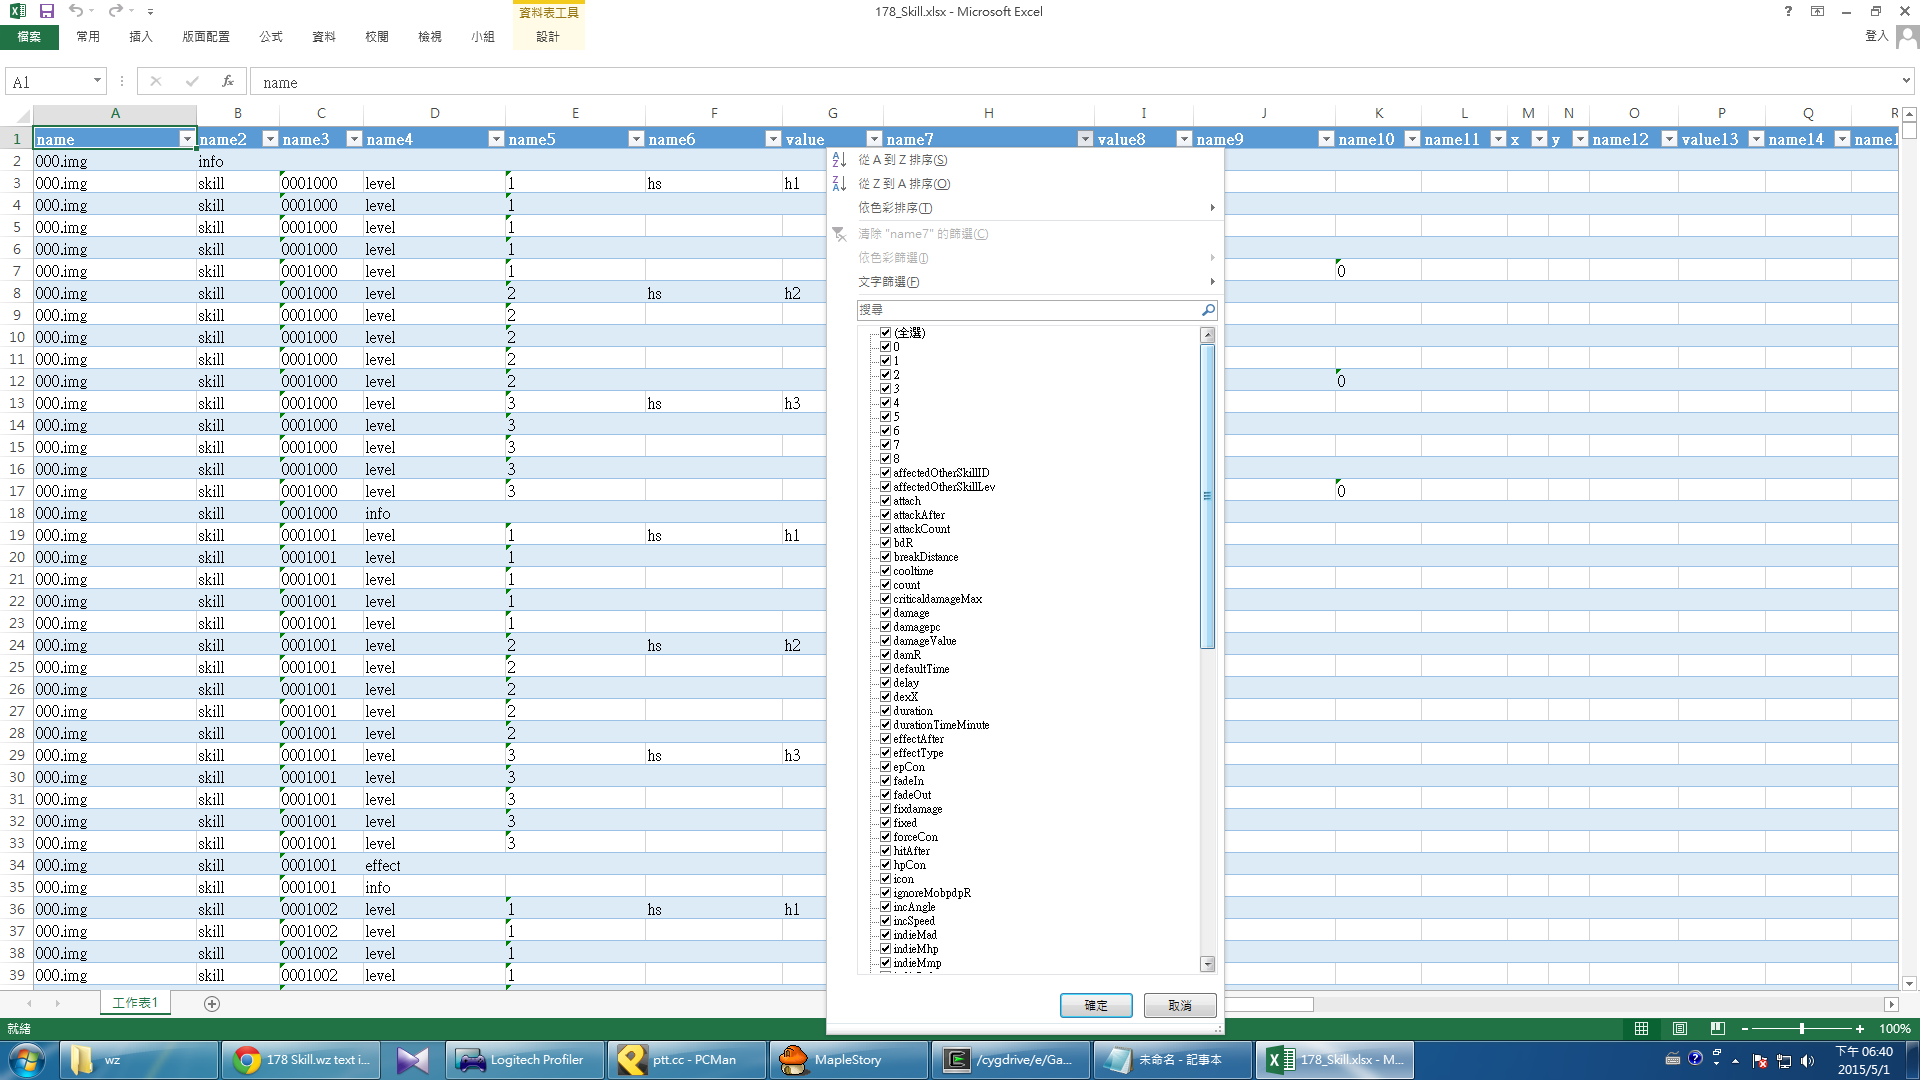Uncheck the affectedOtherSkillID filter checkbox
1920x1080 pixels.
coord(885,473)
